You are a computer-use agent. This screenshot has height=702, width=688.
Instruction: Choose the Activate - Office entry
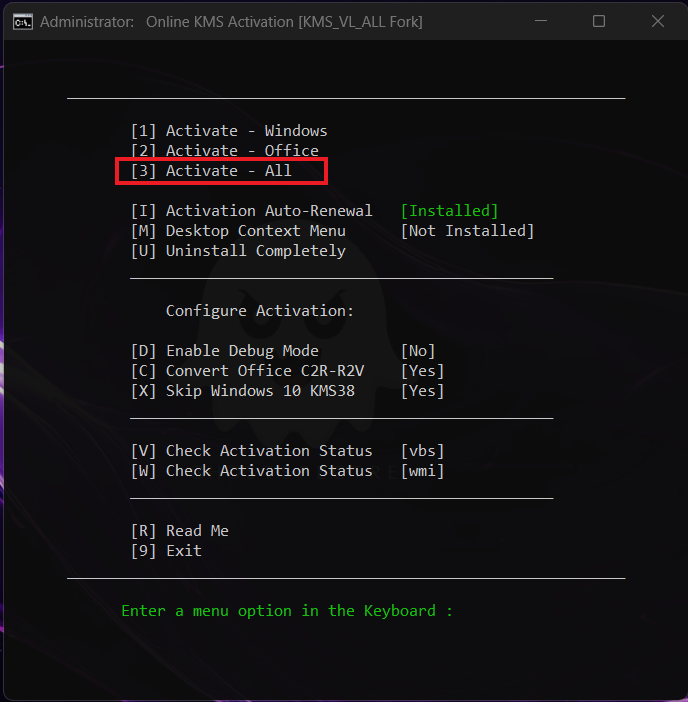(x=225, y=151)
